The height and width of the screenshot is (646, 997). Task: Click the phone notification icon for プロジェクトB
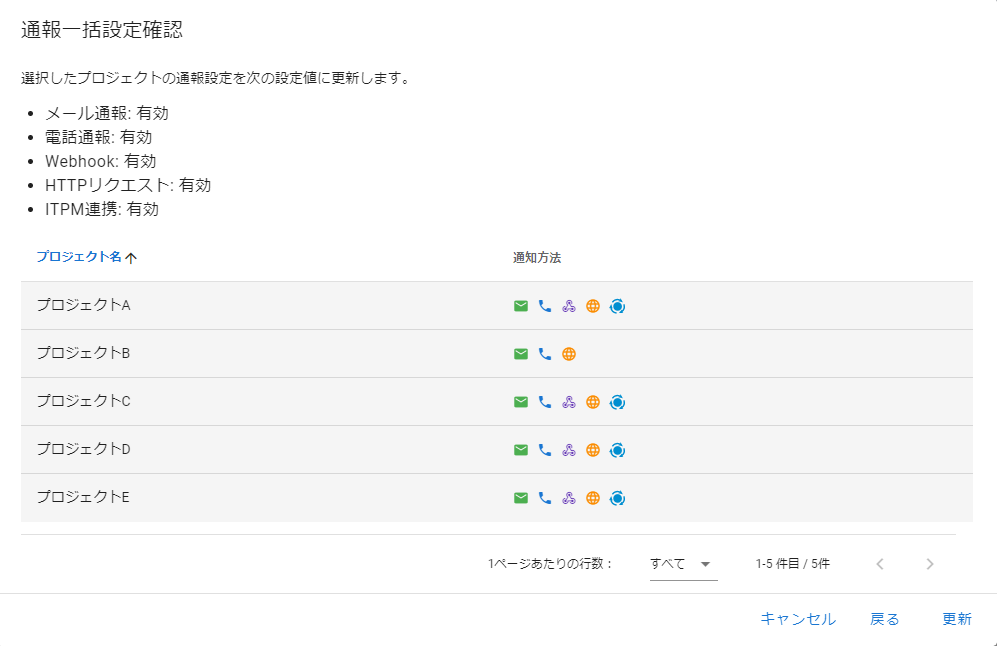click(545, 354)
